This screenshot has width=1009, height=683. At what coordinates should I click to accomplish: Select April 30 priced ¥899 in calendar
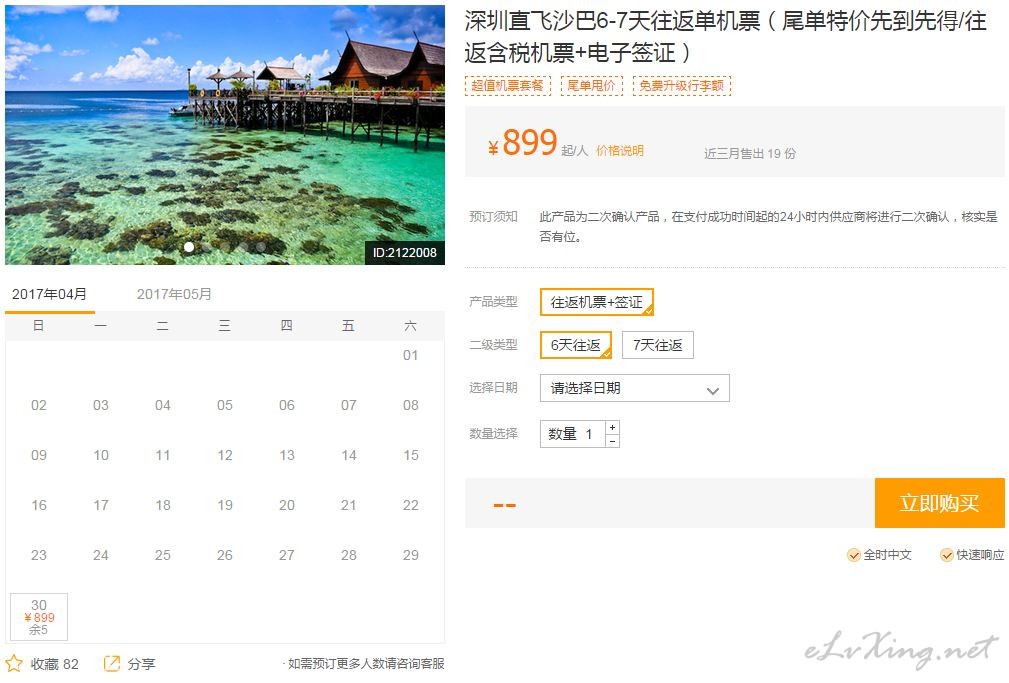[x=39, y=617]
